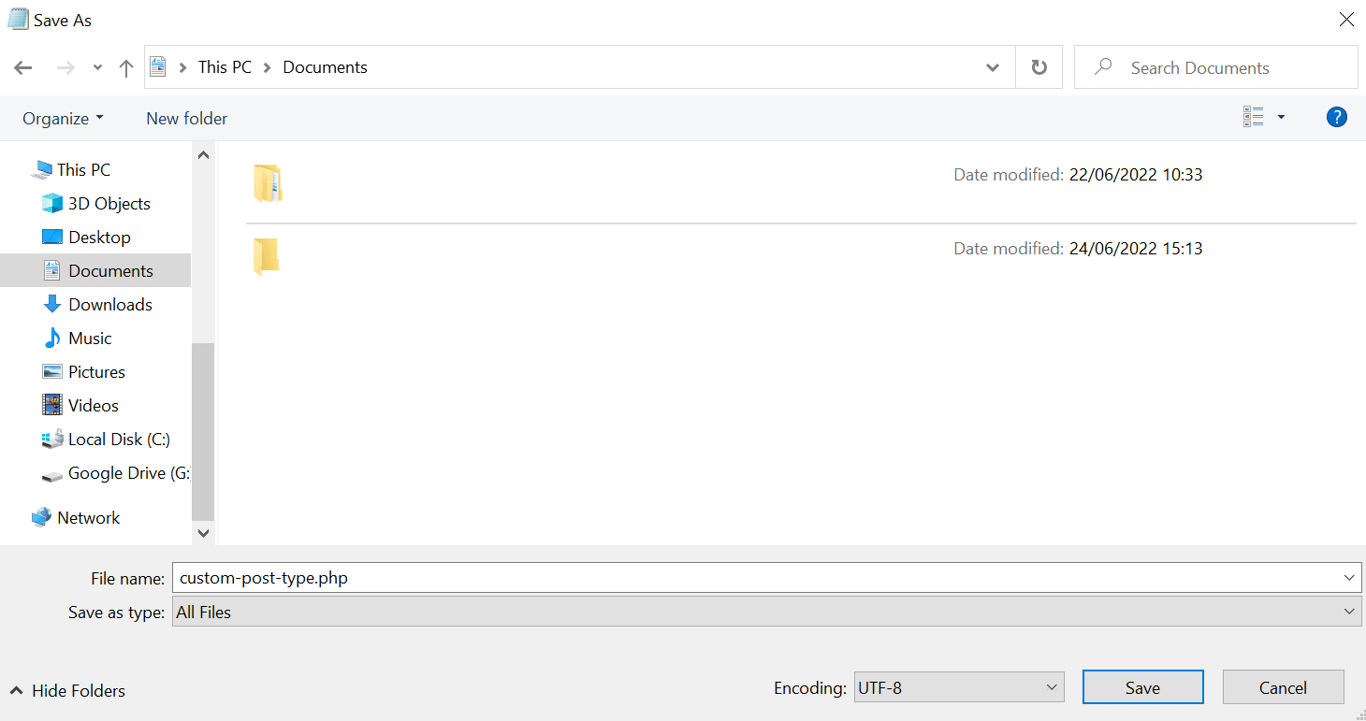Screen dimensions: 1366x721
Task: Select Google Drive (G:) in sidebar
Action: coord(124,473)
